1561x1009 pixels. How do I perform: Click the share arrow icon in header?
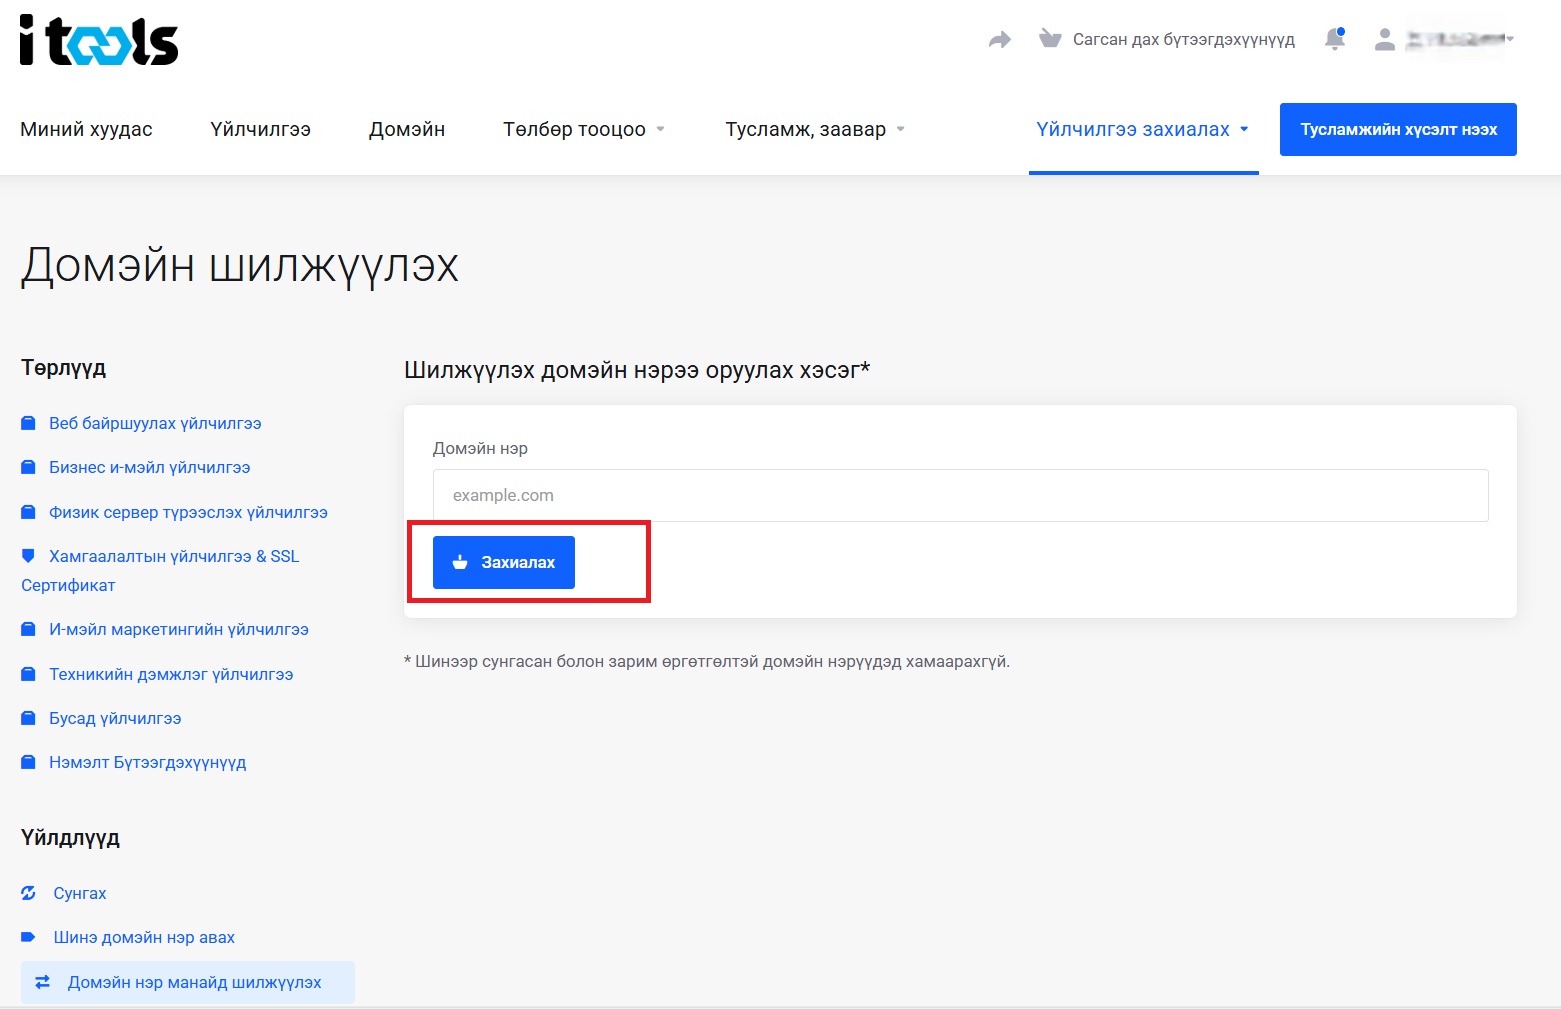click(999, 40)
